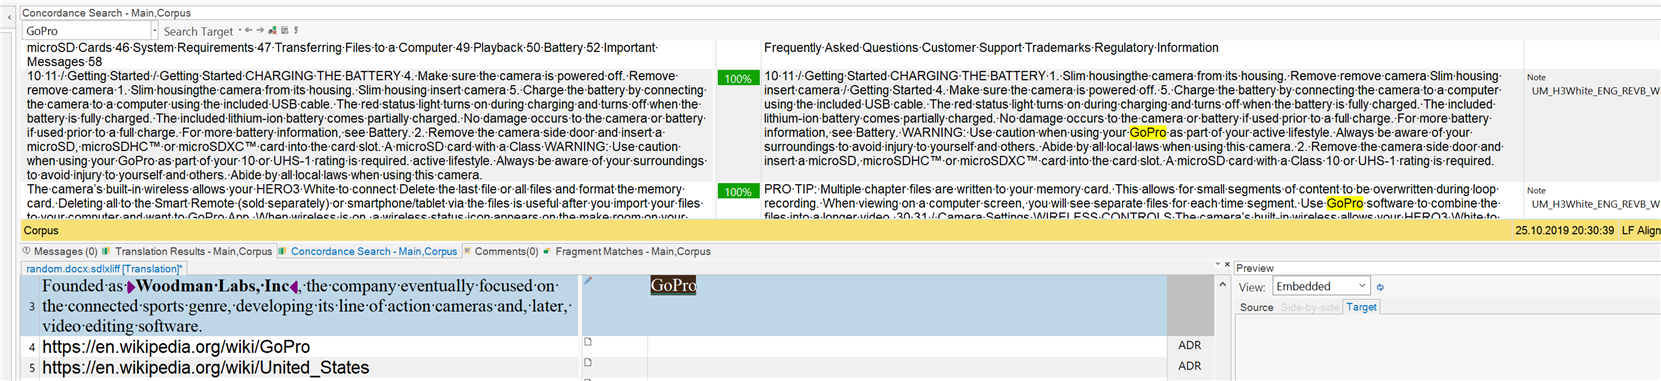Open the search term history dropdown
Screen dimensions: 1661x381
[x=154, y=31]
